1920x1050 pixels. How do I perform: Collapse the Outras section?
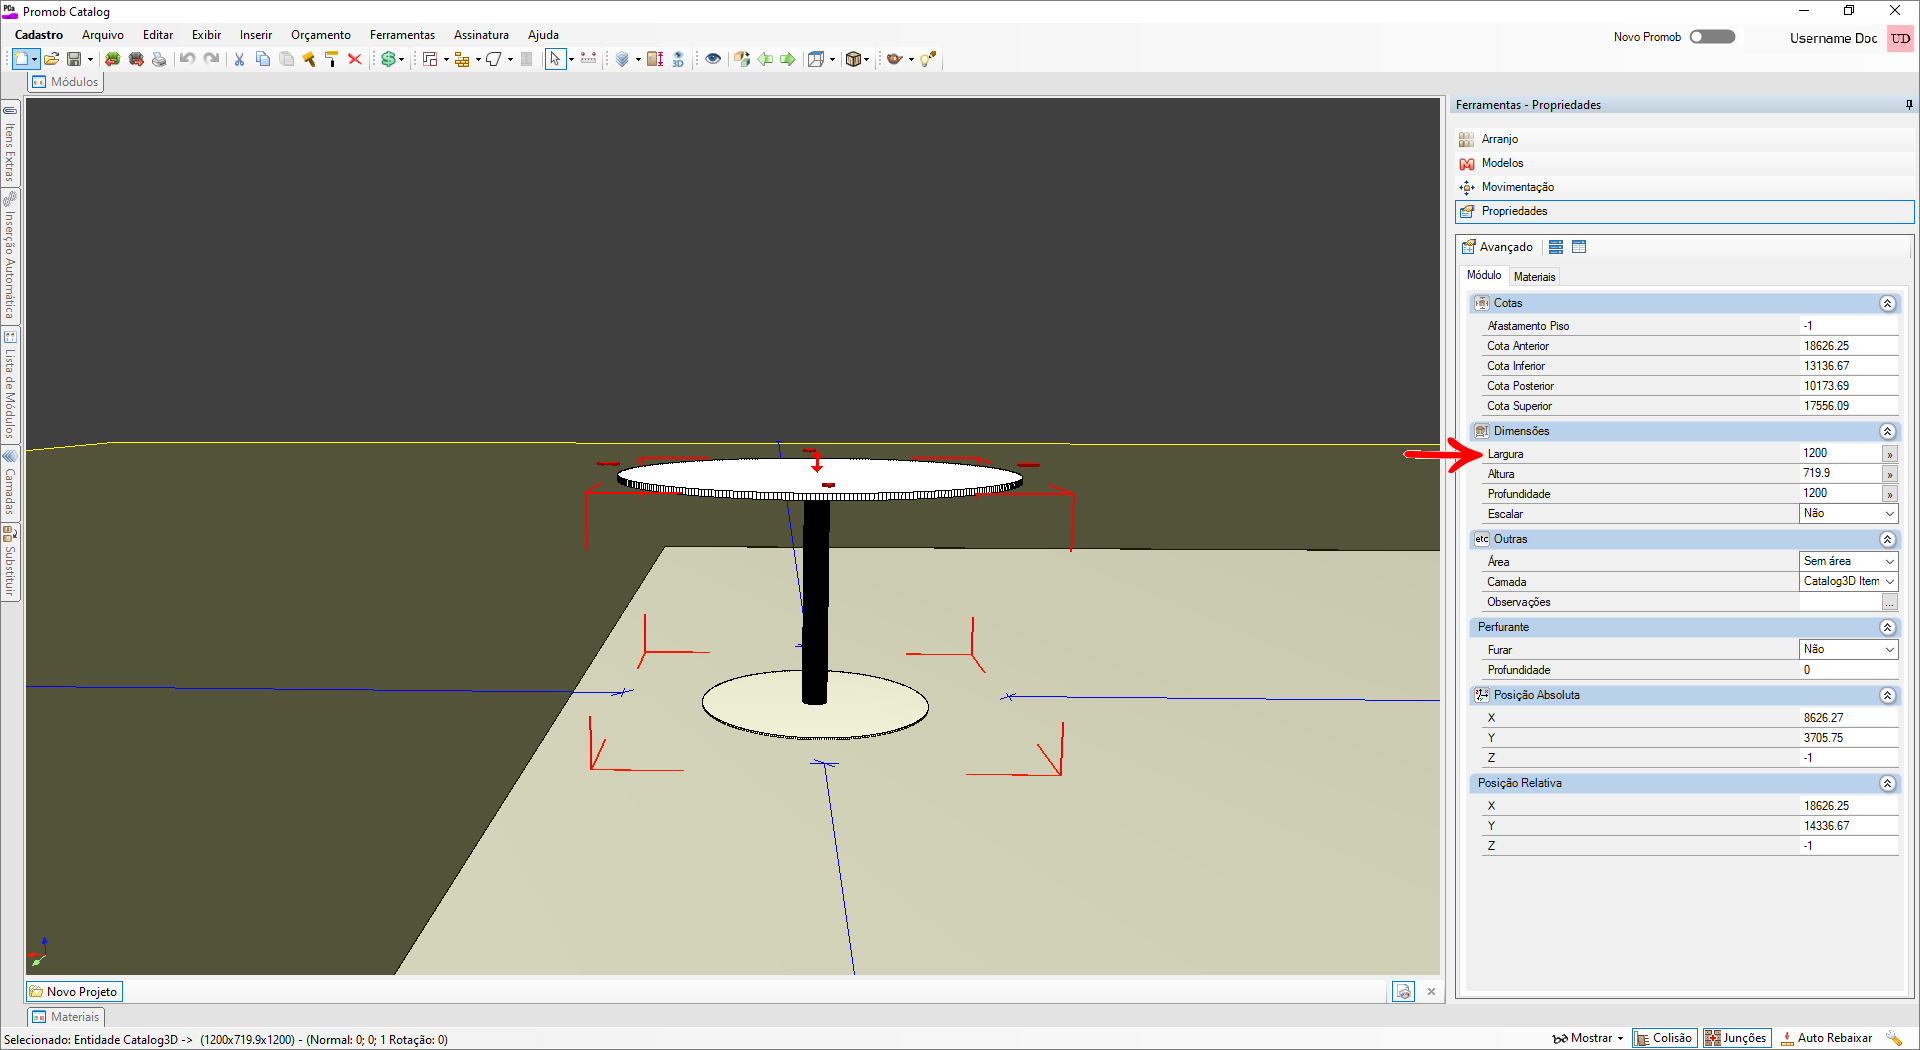[x=1887, y=539]
